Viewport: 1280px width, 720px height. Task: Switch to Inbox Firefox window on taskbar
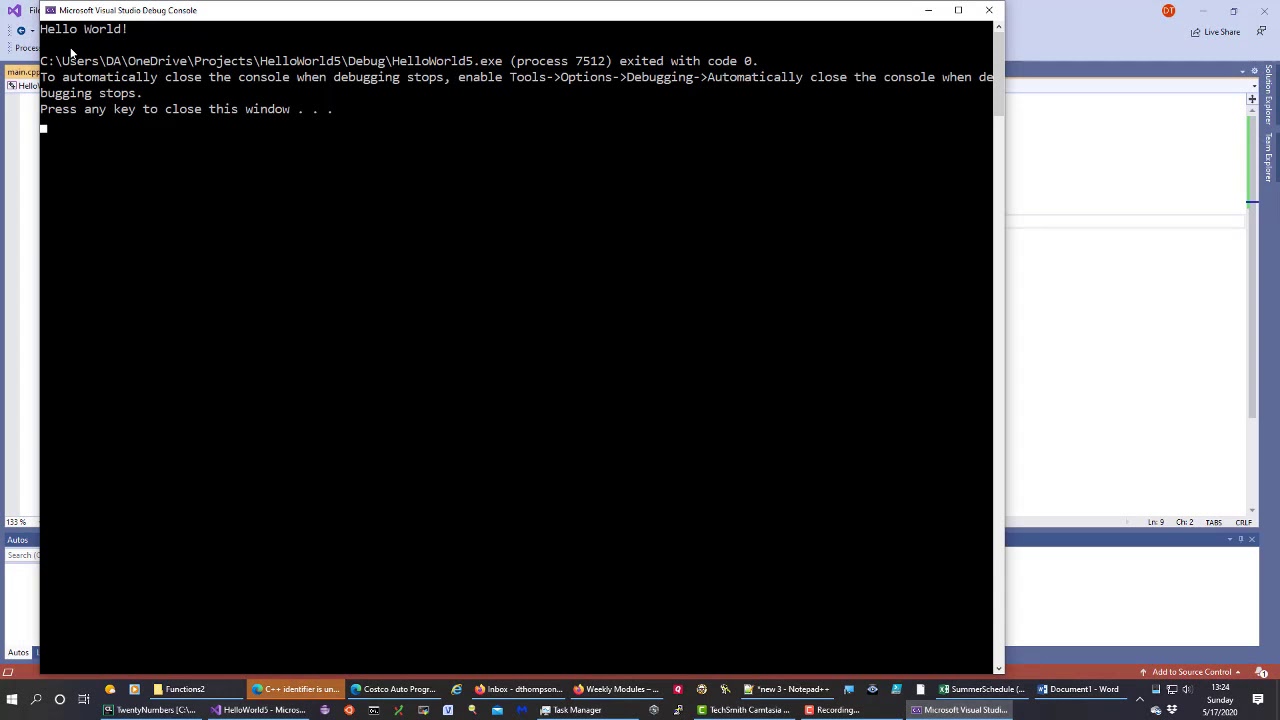point(519,689)
